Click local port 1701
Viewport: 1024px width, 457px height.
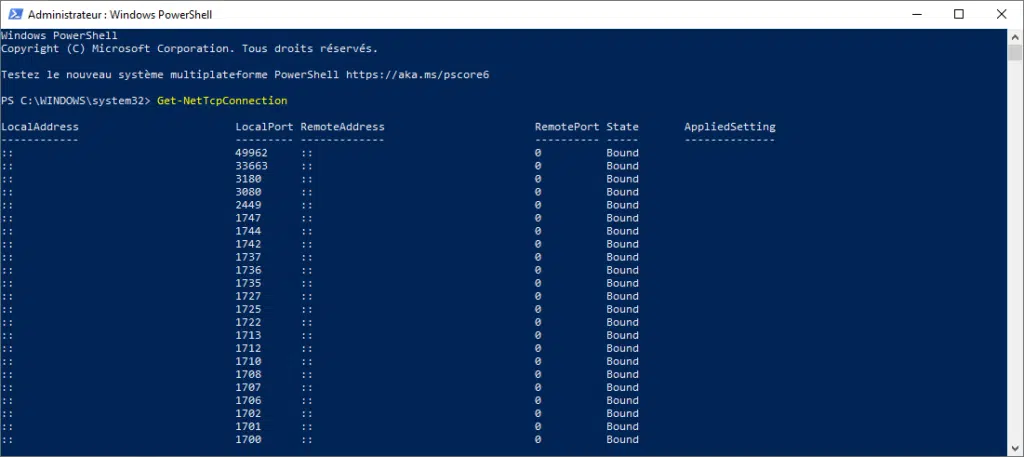tap(248, 427)
